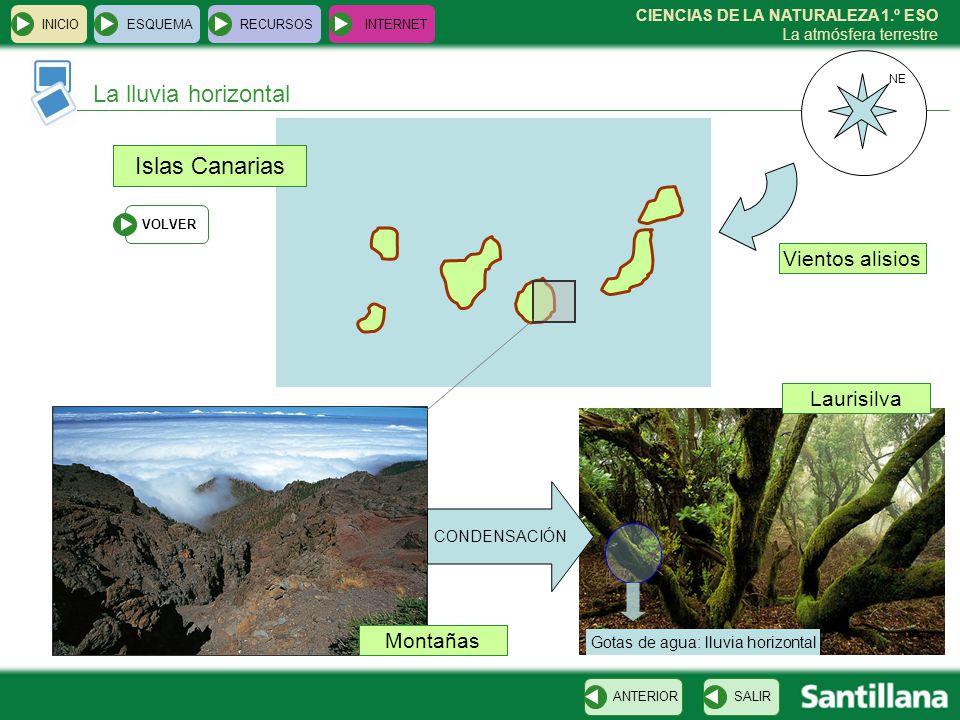Click the Gotas de agua: lluvia horizontal caption
Viewport: 960px width, 720px height.
pyautogui.click(x=703, y=642)
